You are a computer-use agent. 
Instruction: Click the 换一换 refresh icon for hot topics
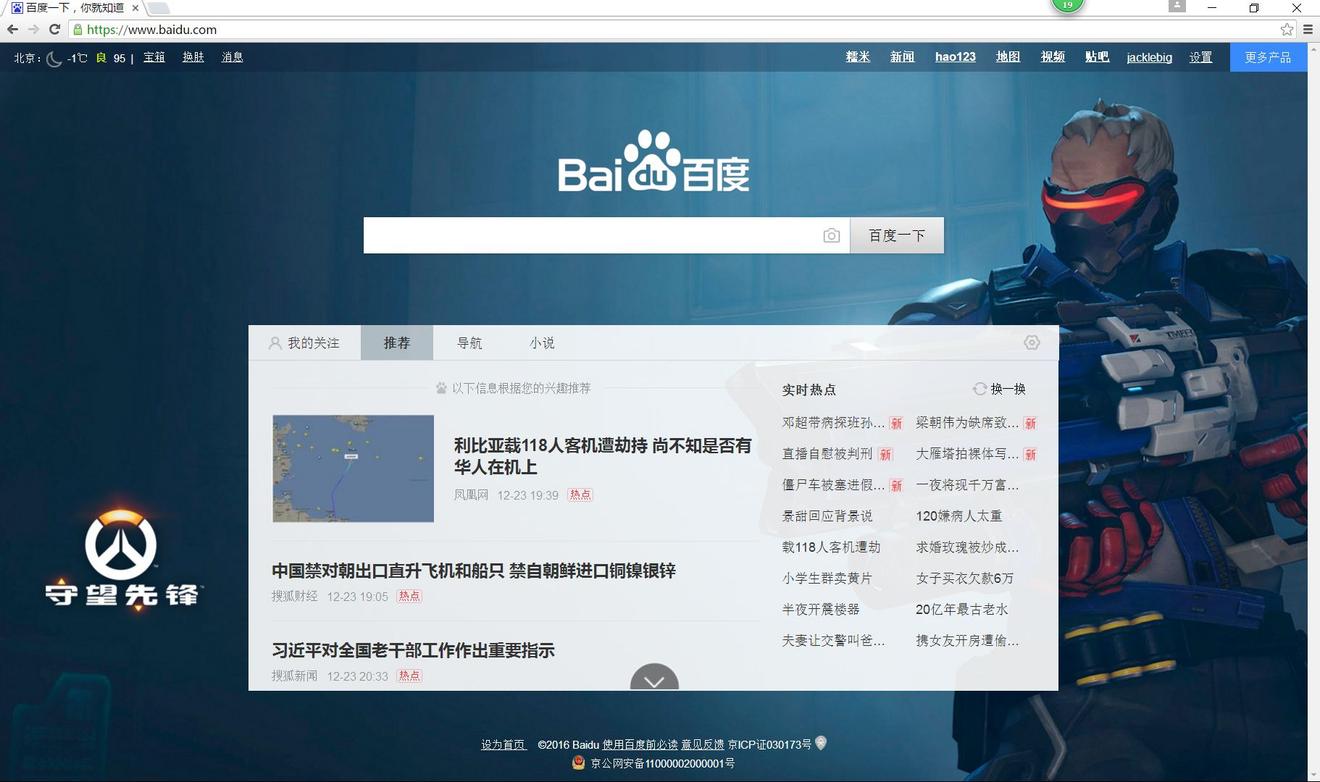pos(980,389)
